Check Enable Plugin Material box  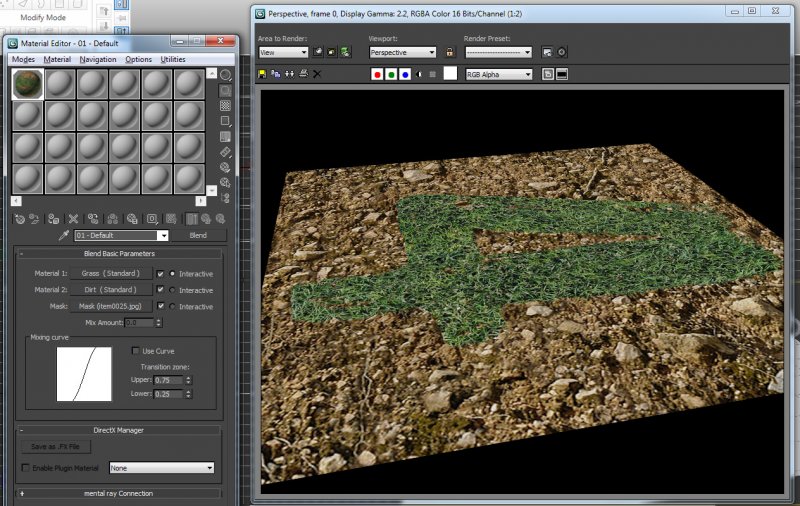pyautogui.click(x=26, y=467)
